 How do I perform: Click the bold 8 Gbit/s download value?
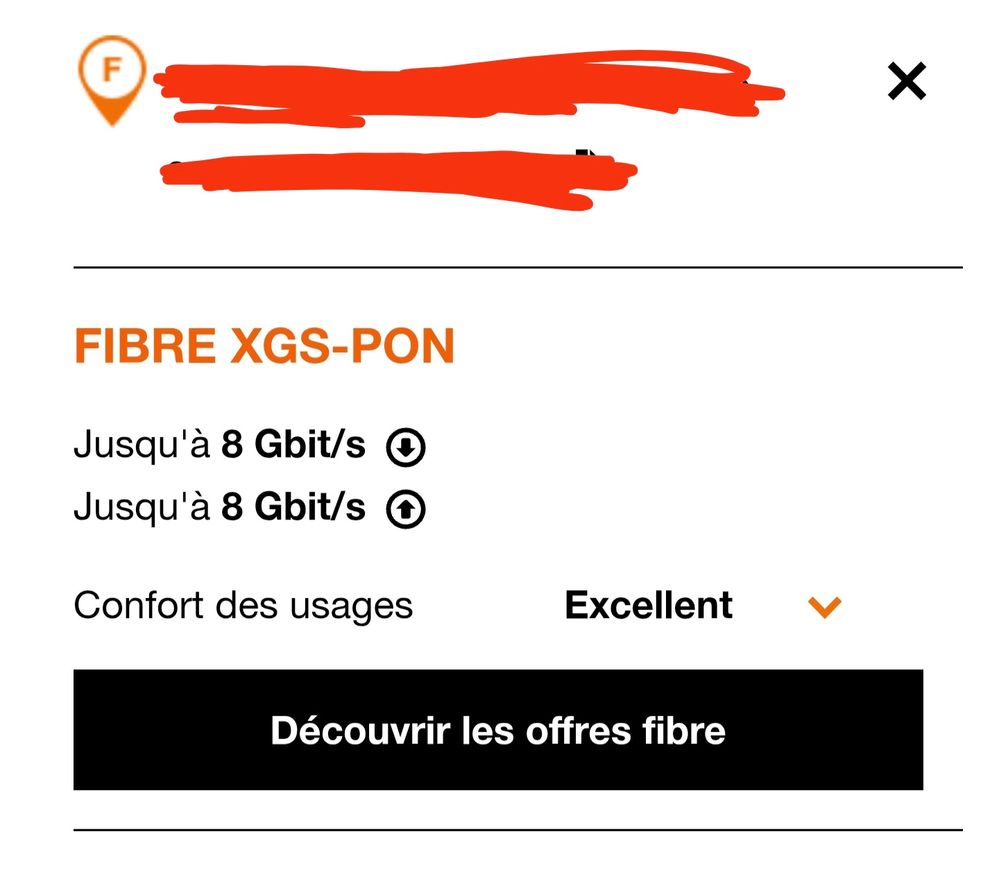click(293, 446)
